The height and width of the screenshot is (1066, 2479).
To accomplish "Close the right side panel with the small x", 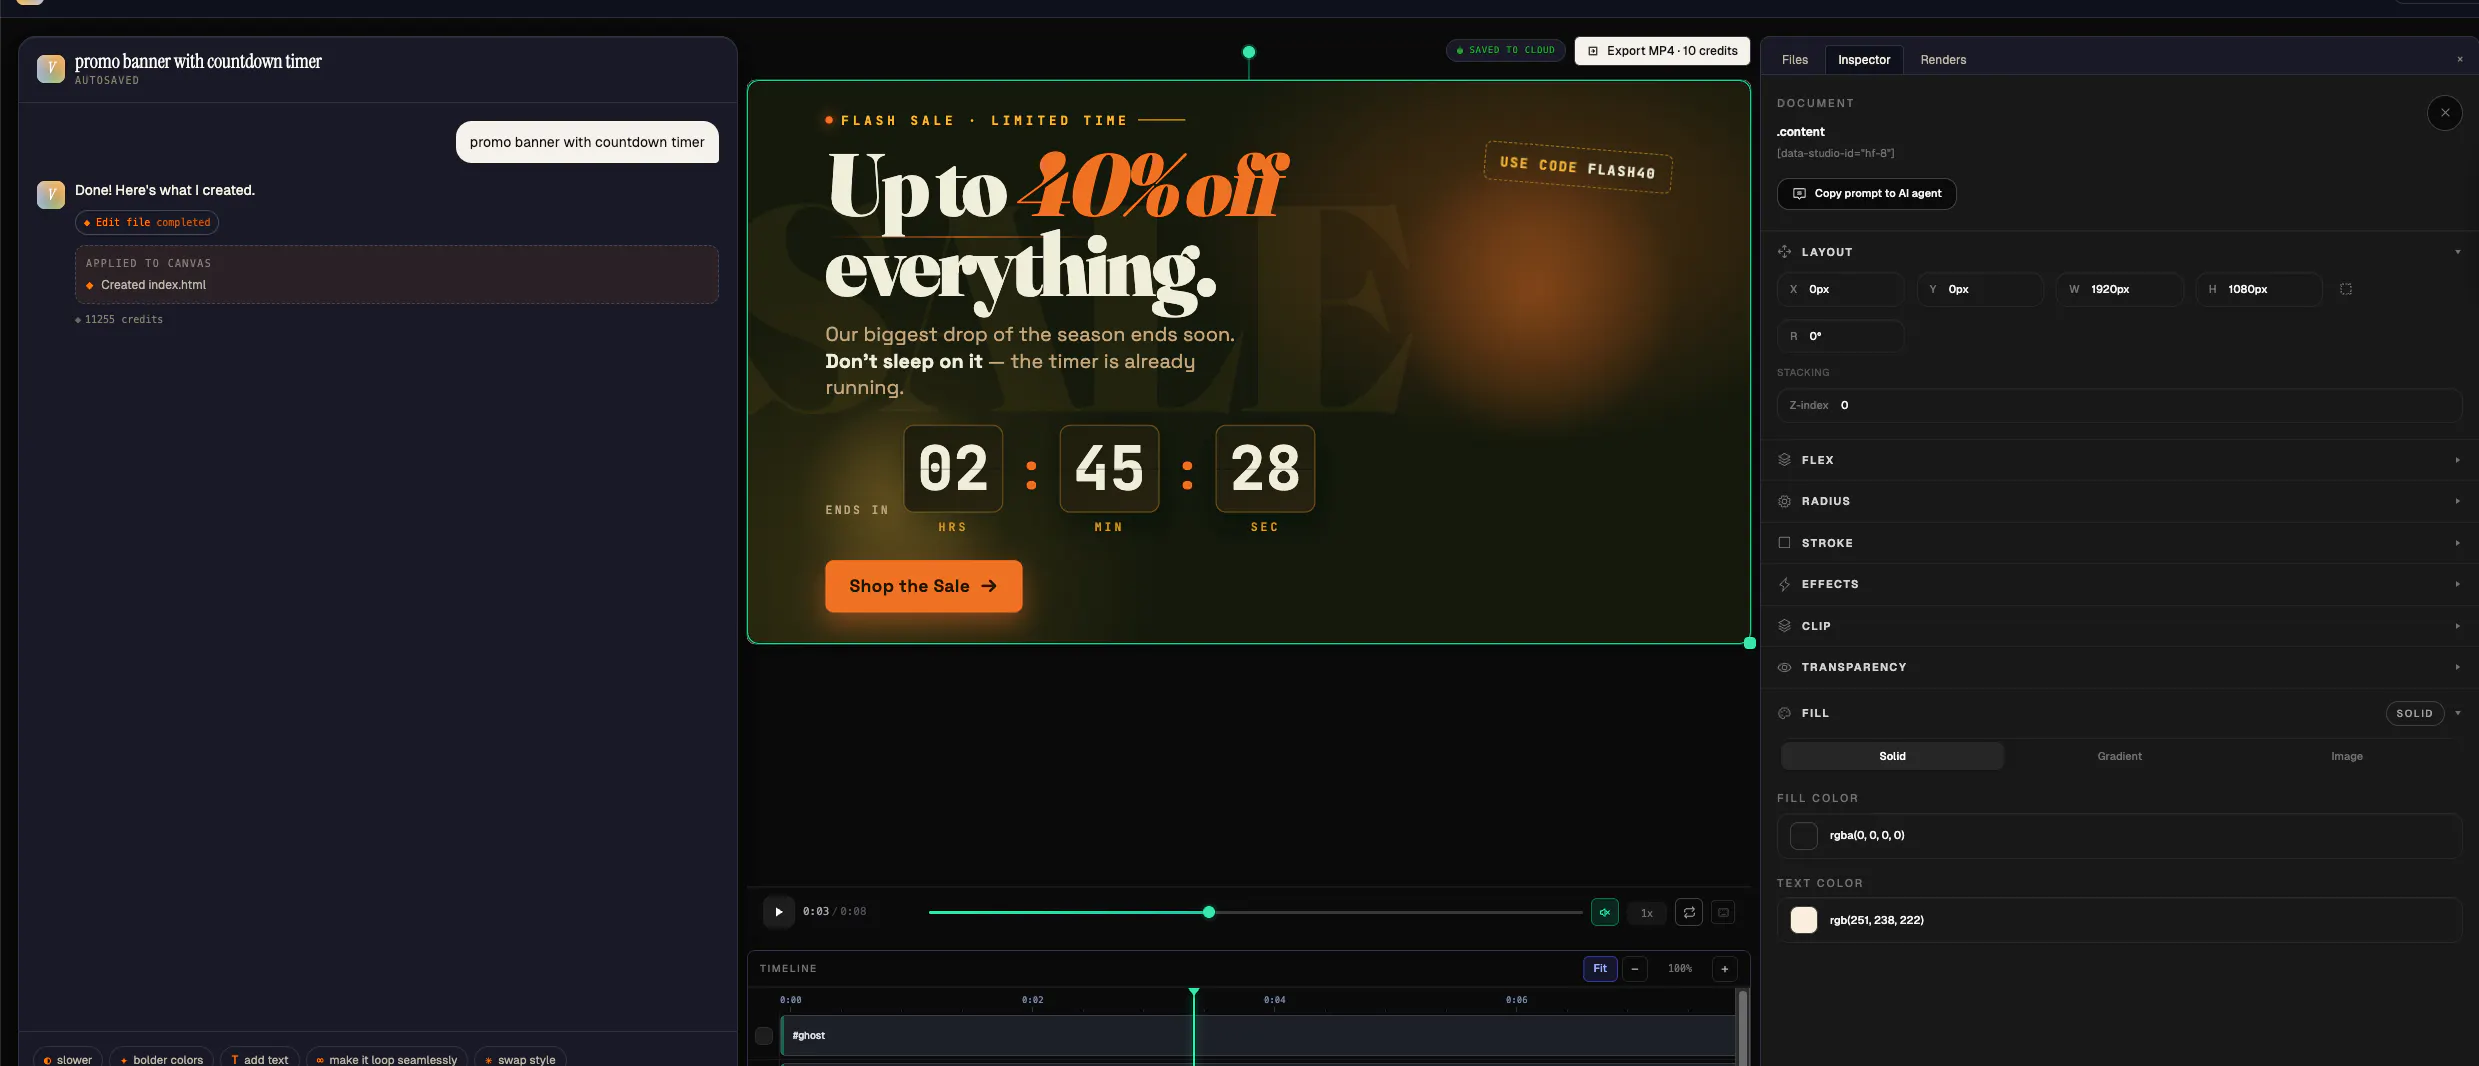I will [2460, 60].
